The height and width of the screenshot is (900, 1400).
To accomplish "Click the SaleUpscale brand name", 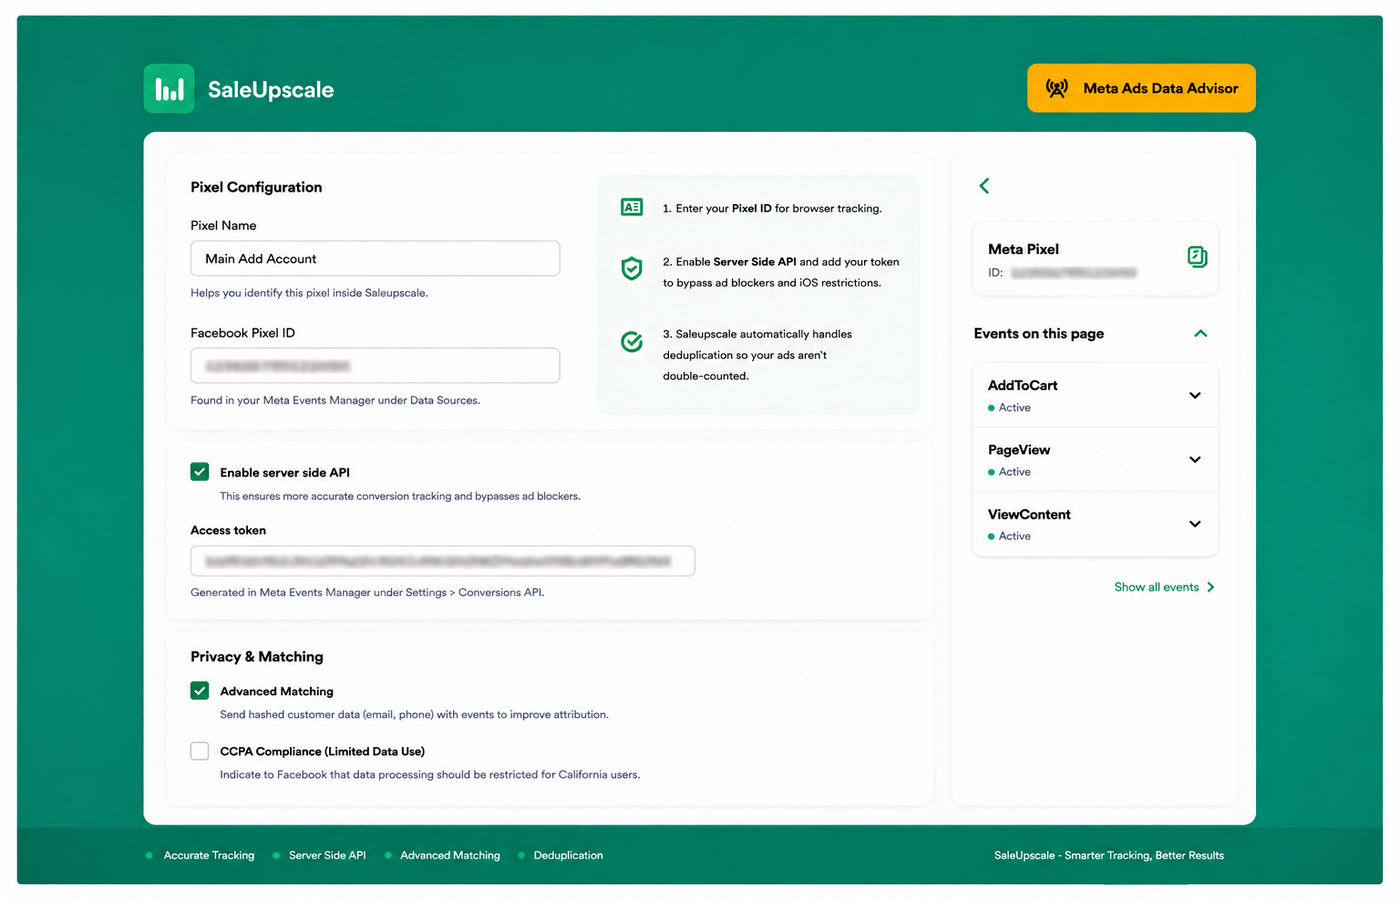I will pyautogui.click(x=271, y=89).
